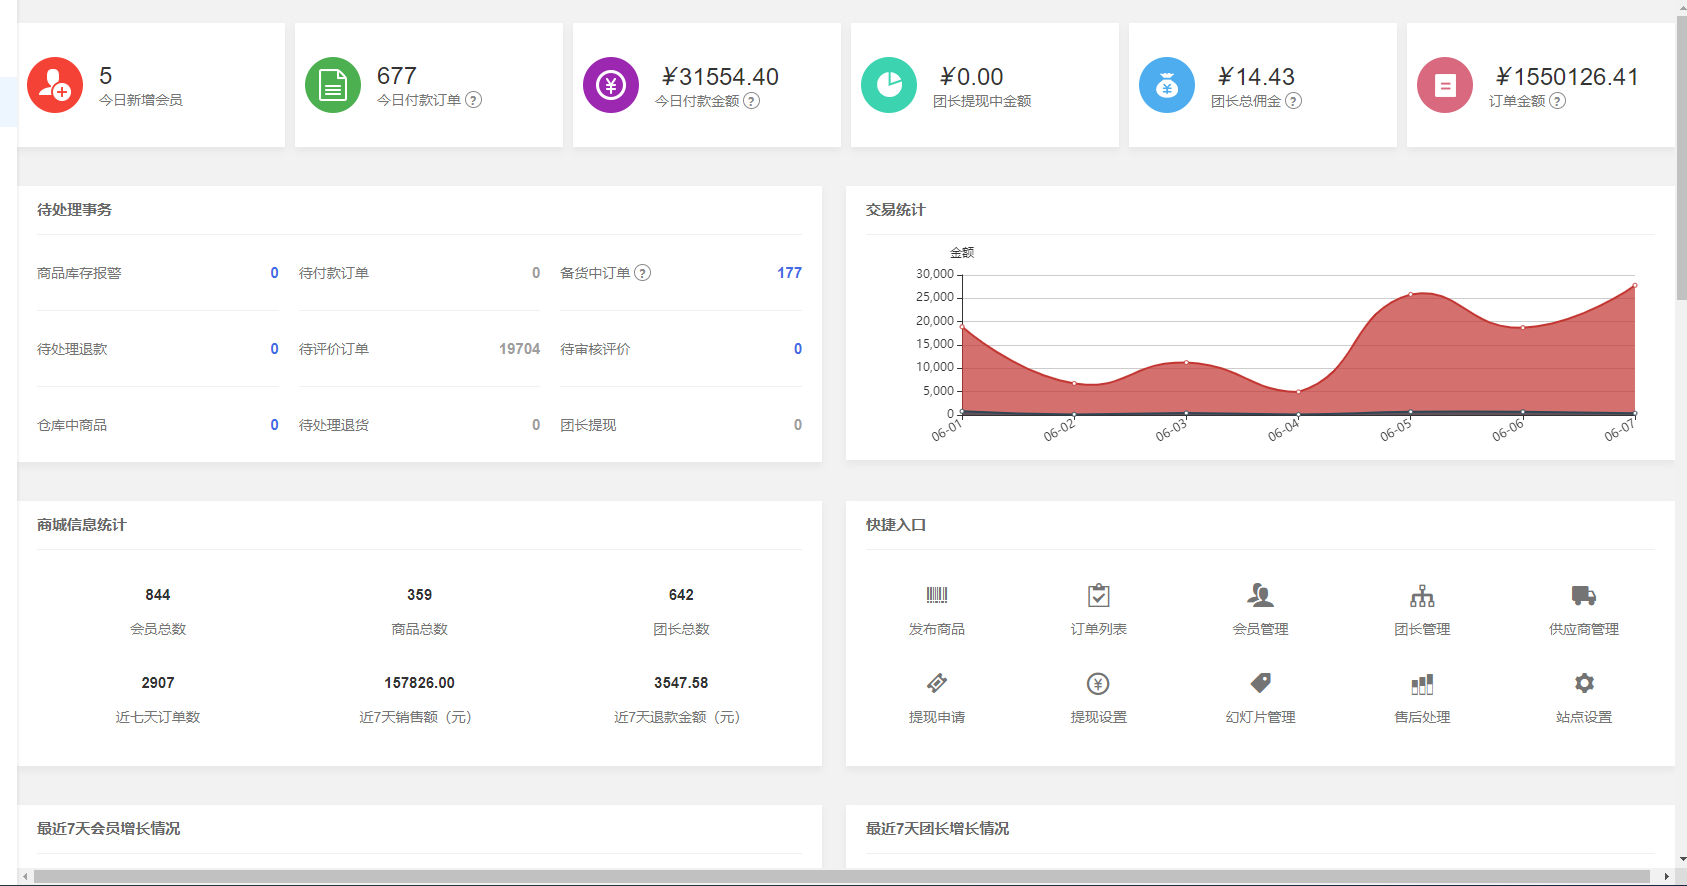Open the 售后处理 shortcut link
This screenshot has height=886, width=1687.
1422,717
